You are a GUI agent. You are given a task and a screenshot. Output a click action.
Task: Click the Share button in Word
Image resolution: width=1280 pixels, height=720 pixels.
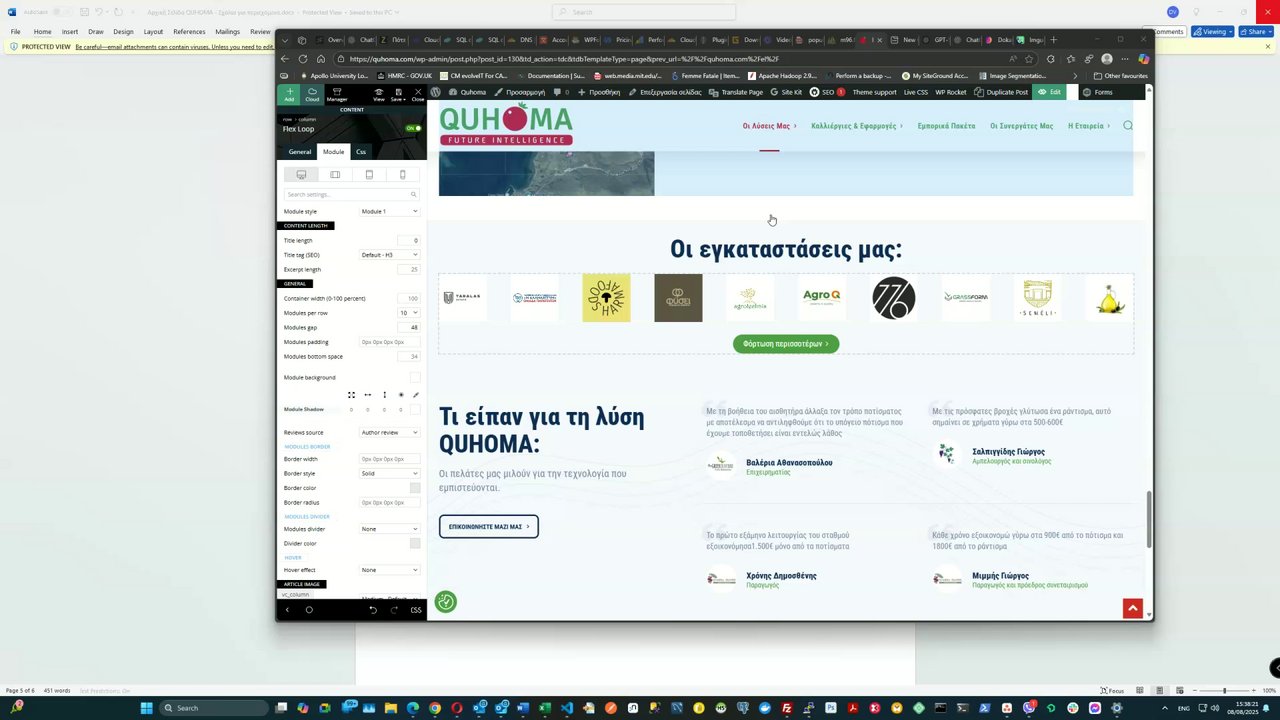(1255, 32)
